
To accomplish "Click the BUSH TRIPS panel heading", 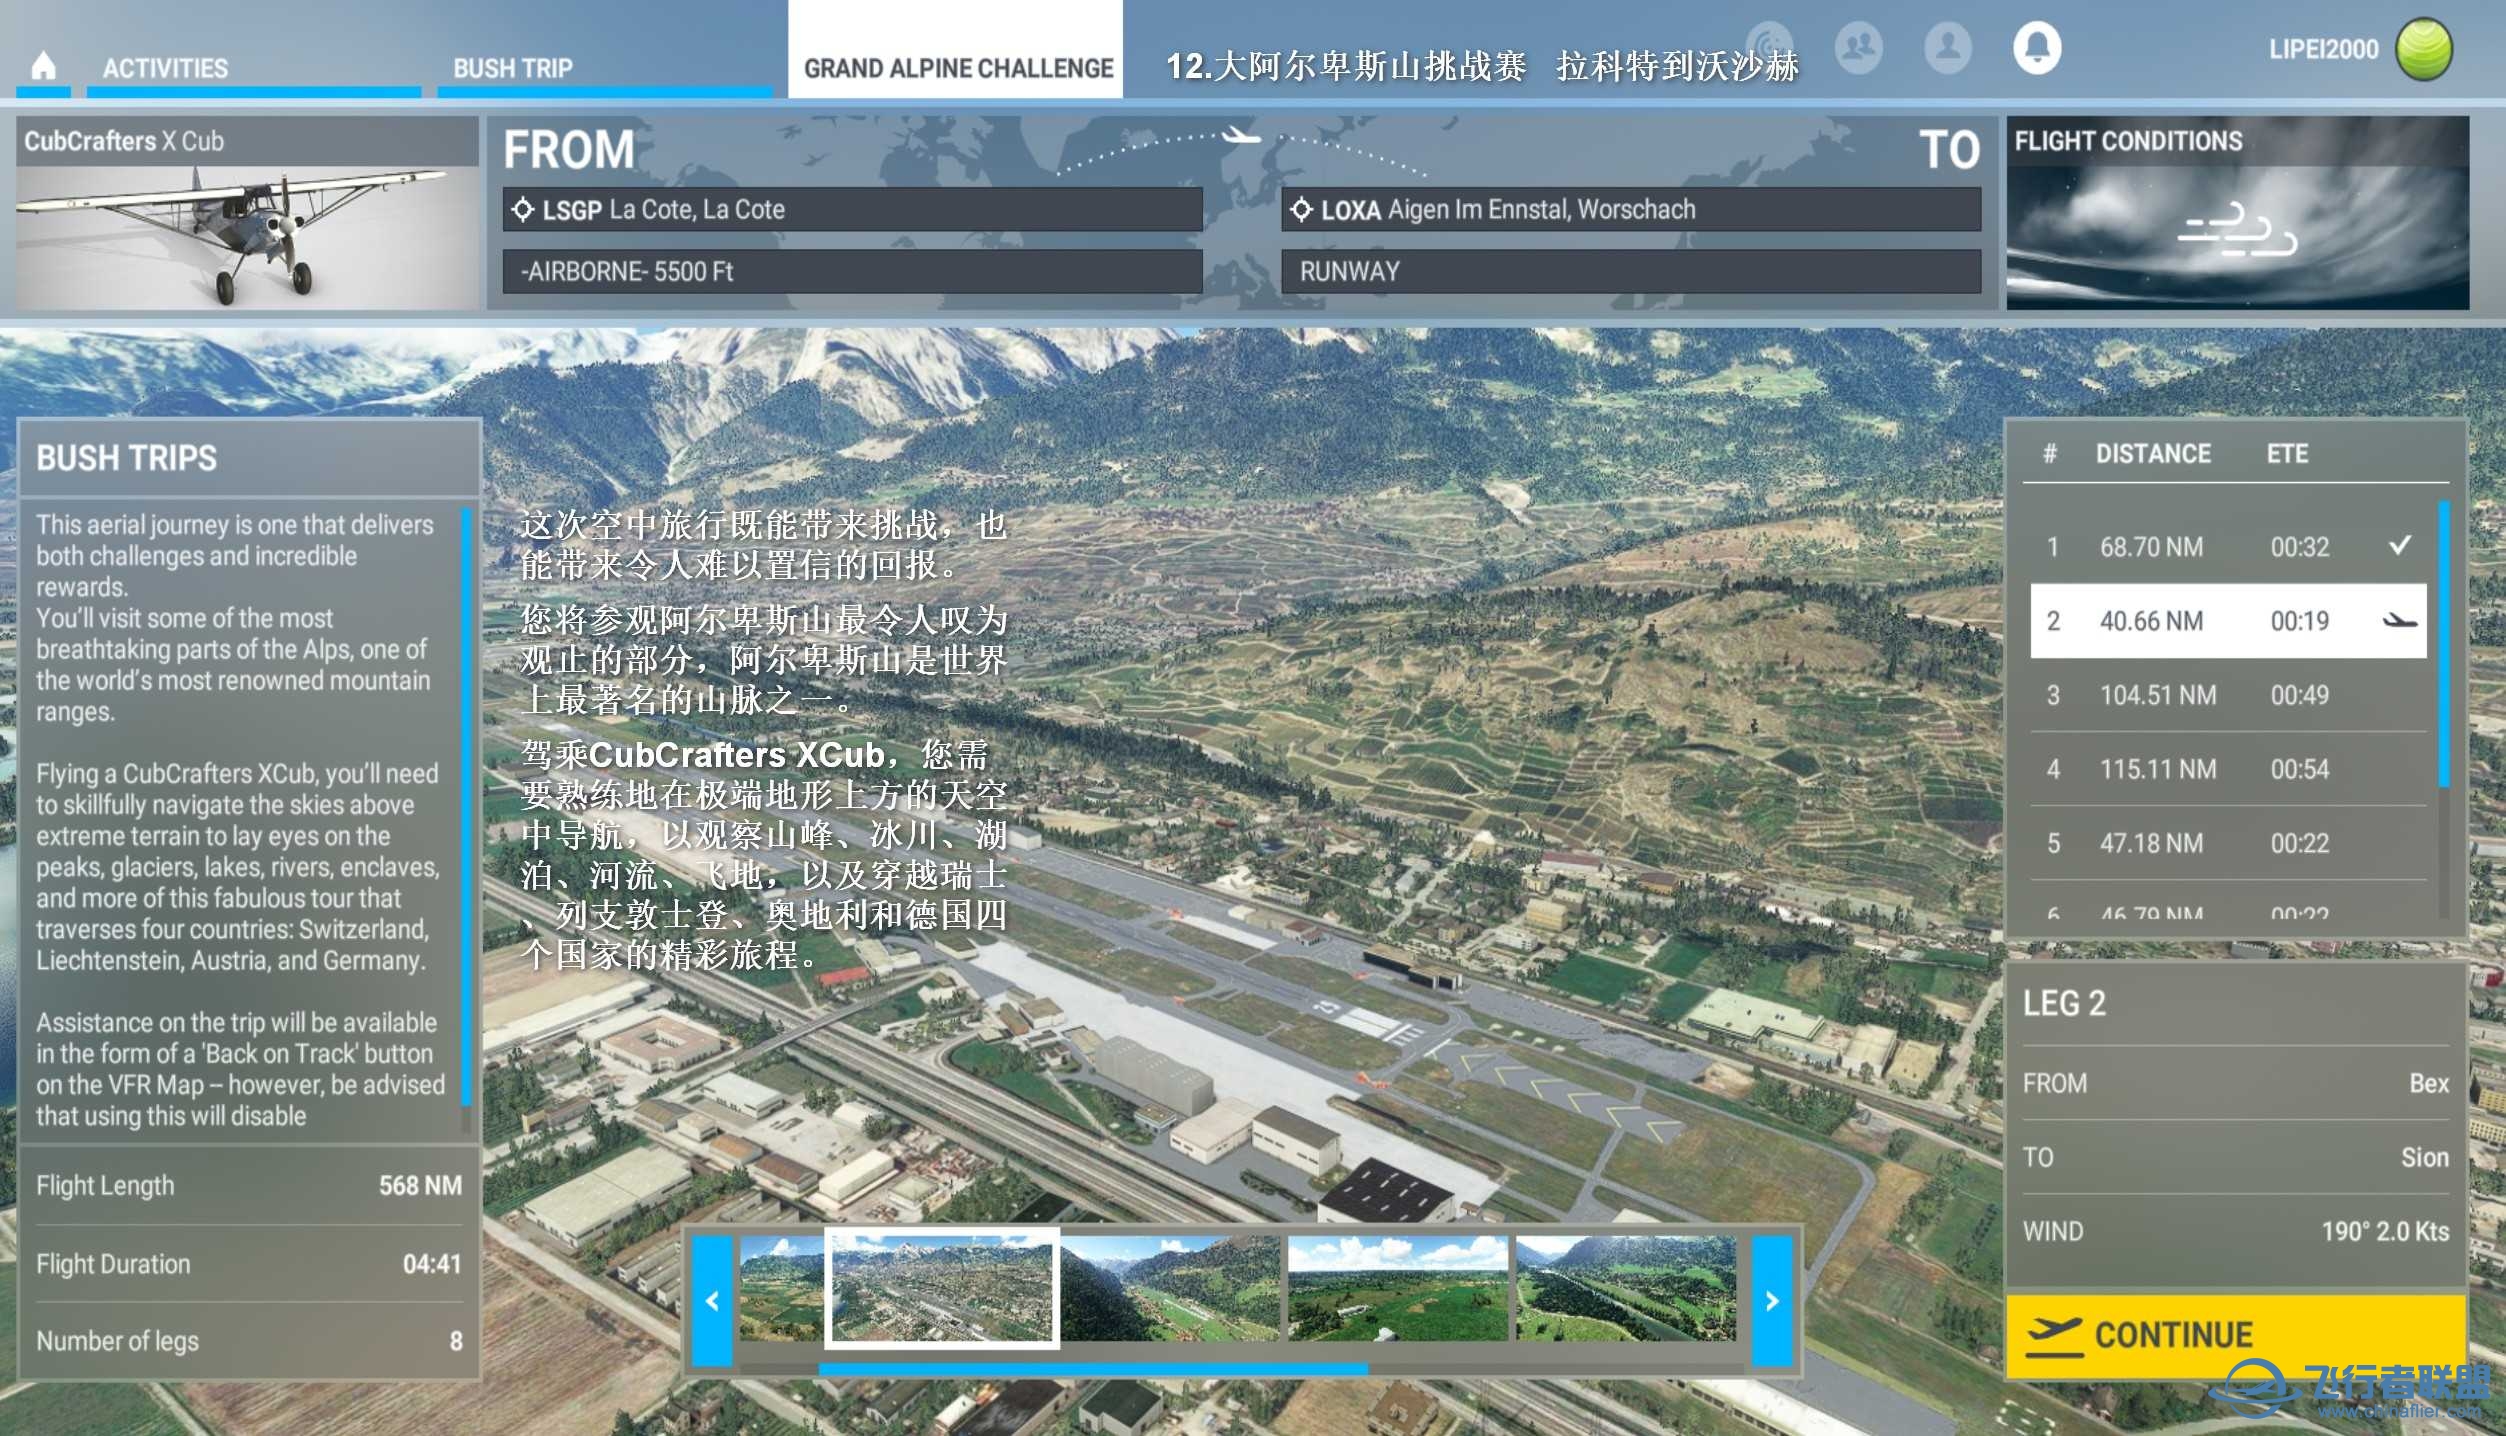I will click(126, 458).
